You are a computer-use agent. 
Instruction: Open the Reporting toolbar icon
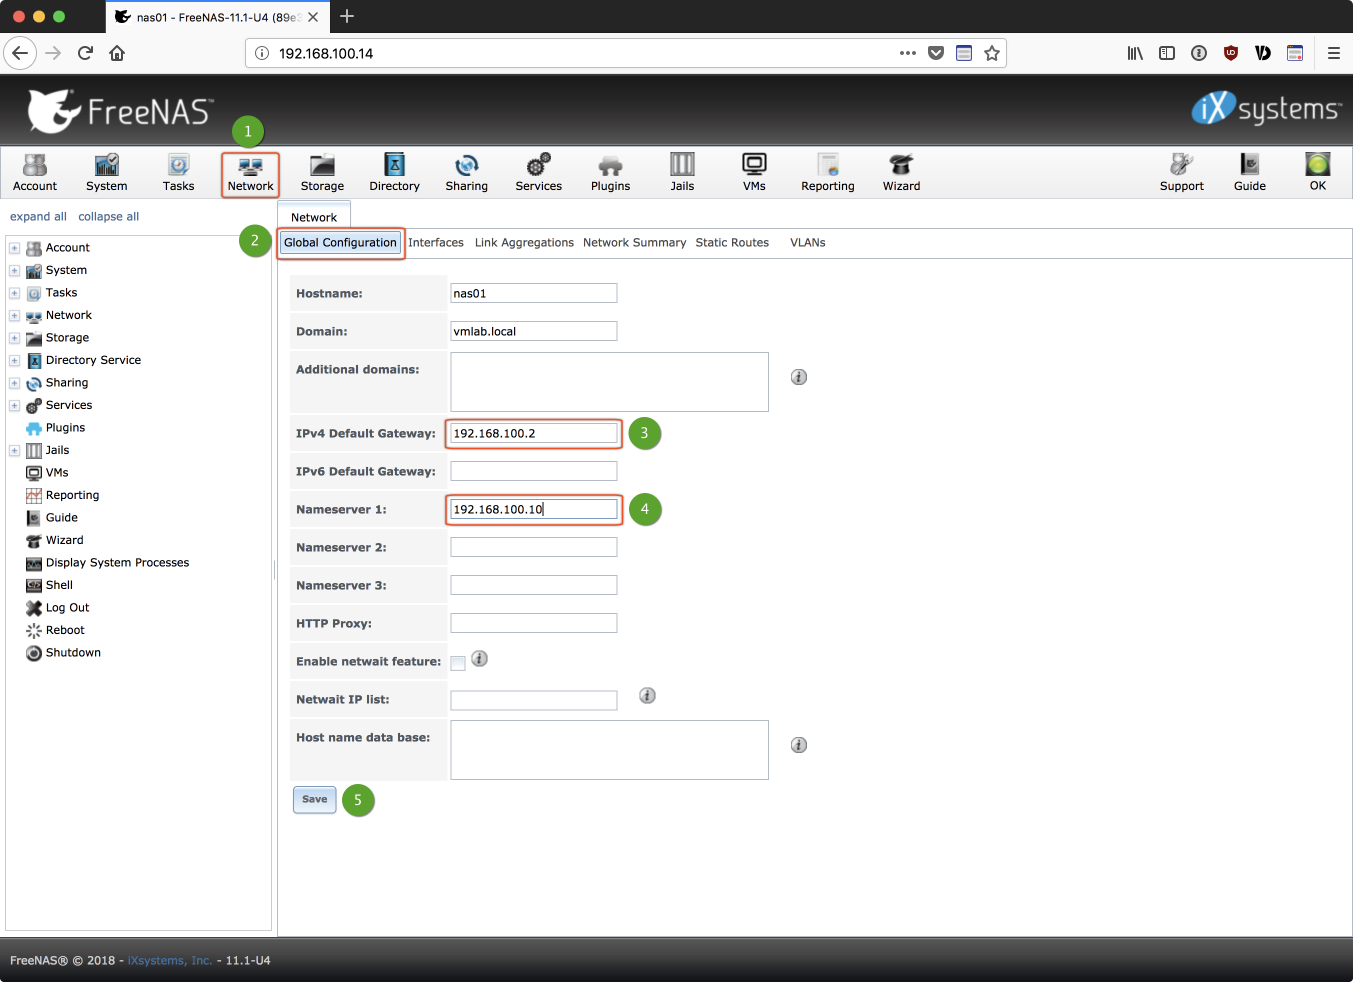(827, 172)
